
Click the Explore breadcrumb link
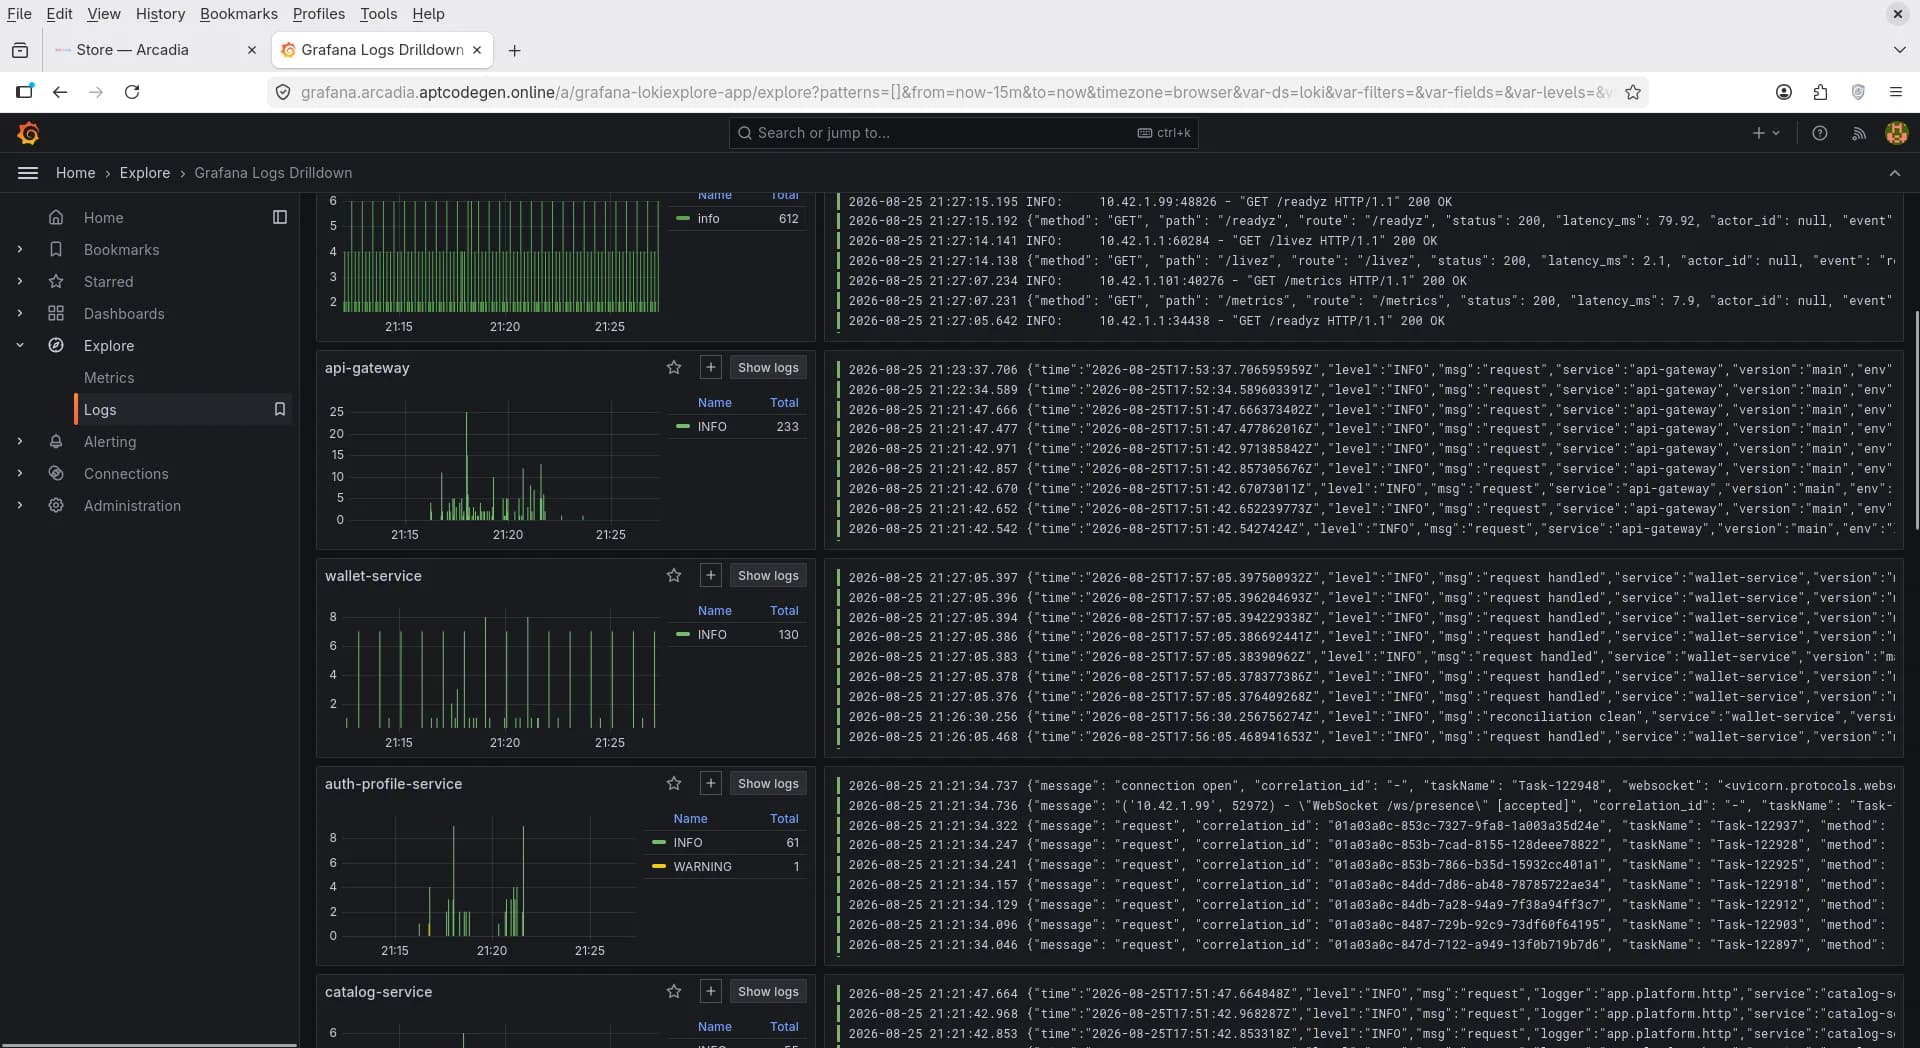pyautogui.click(x=145, y=173)
